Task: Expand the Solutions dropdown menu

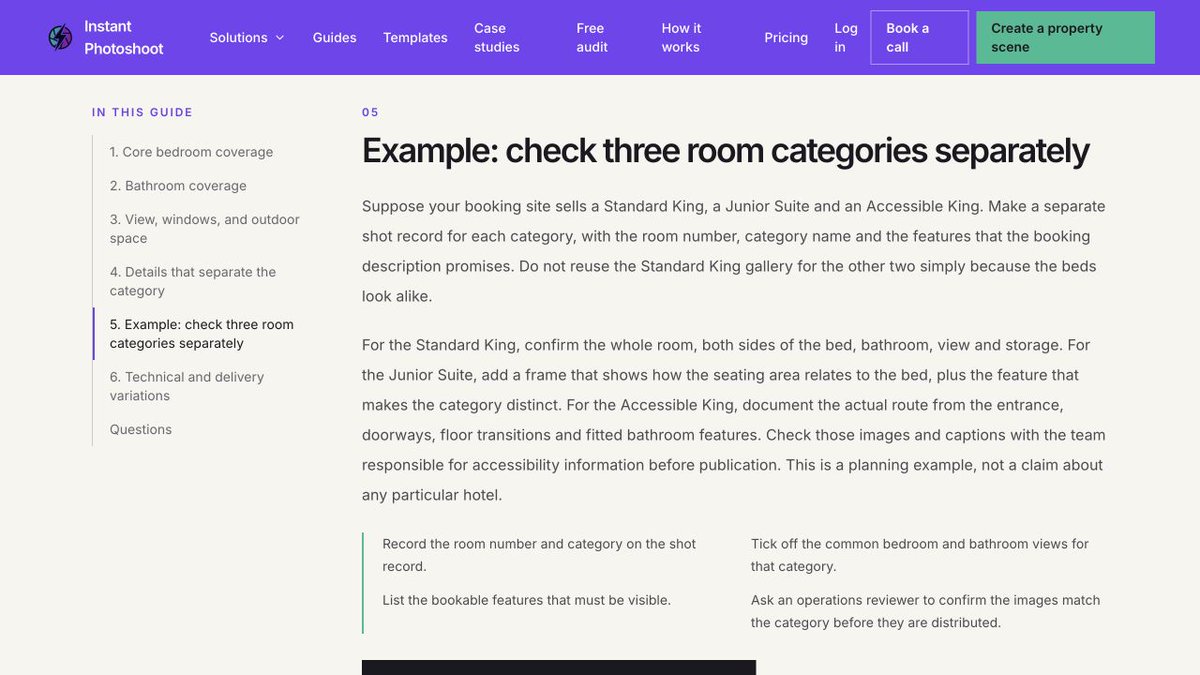Action: 247,37
